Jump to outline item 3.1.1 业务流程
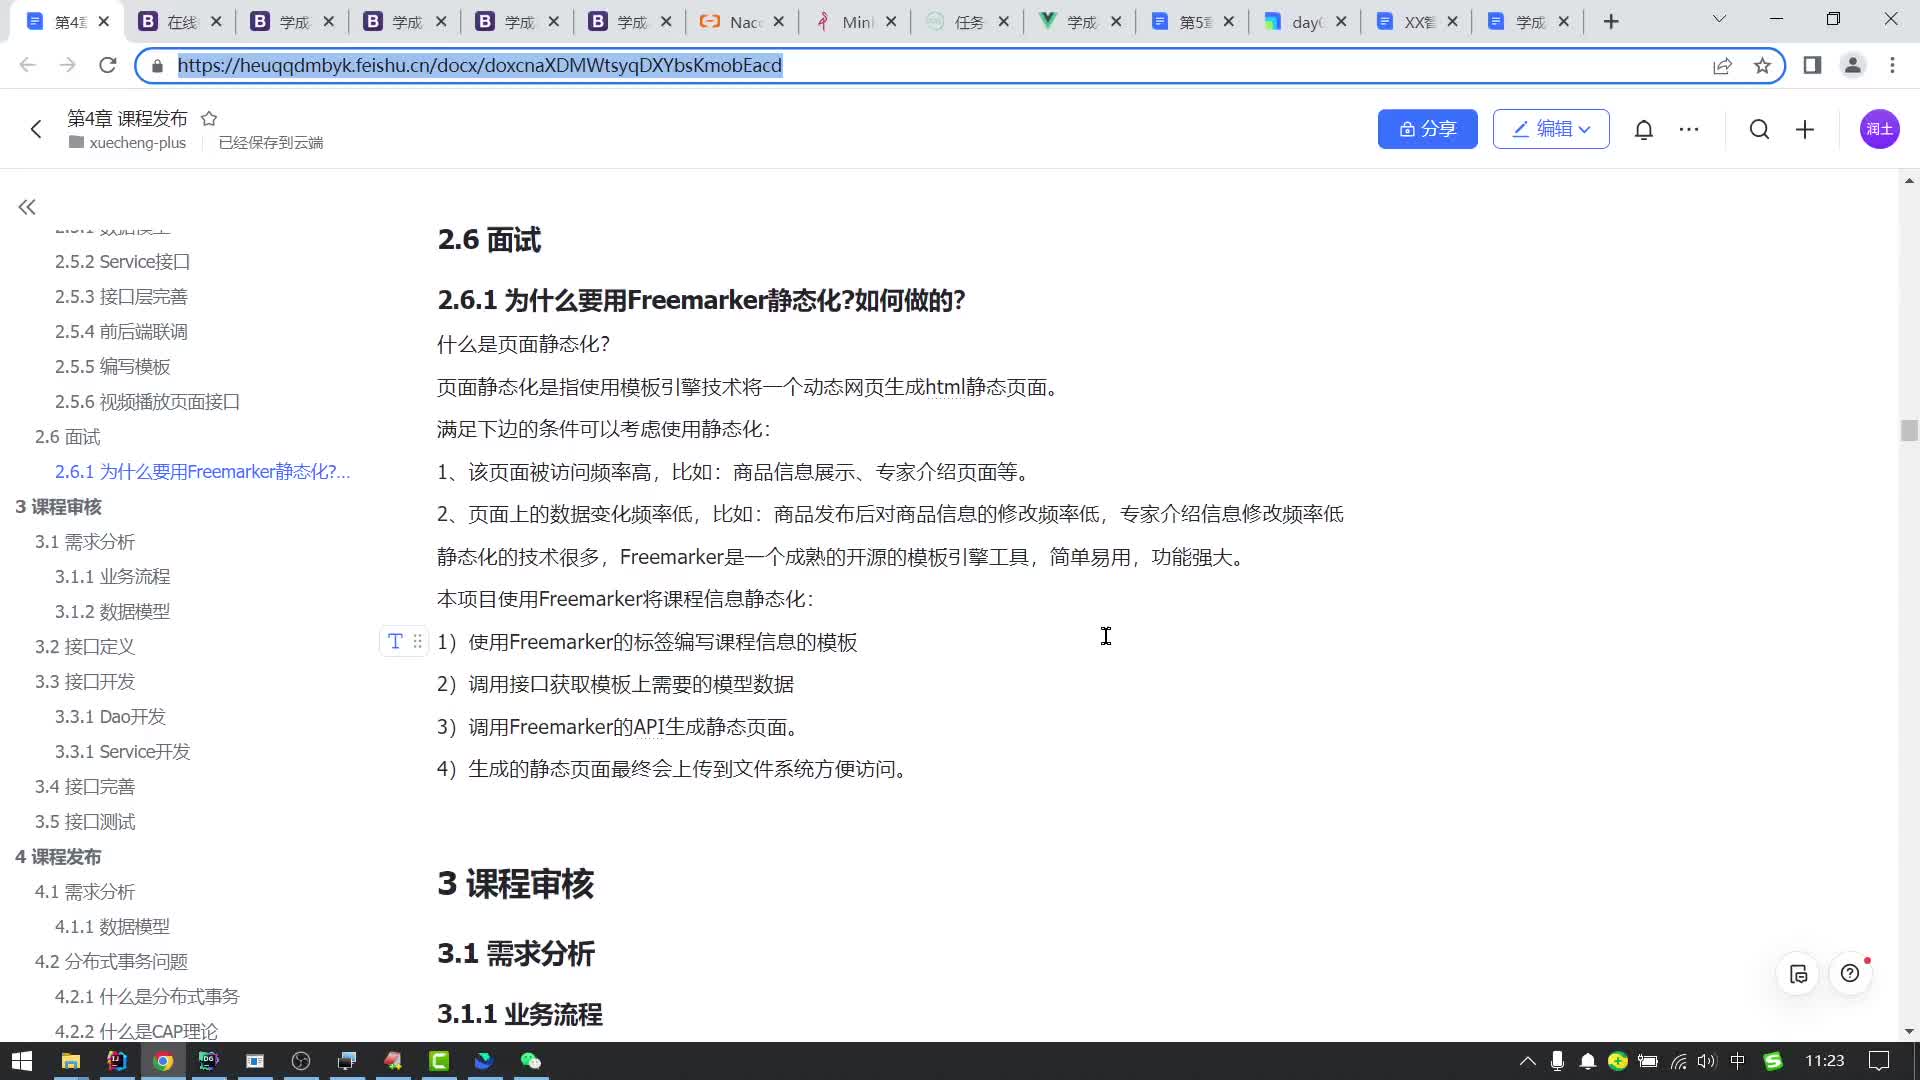 coord(112,577)
